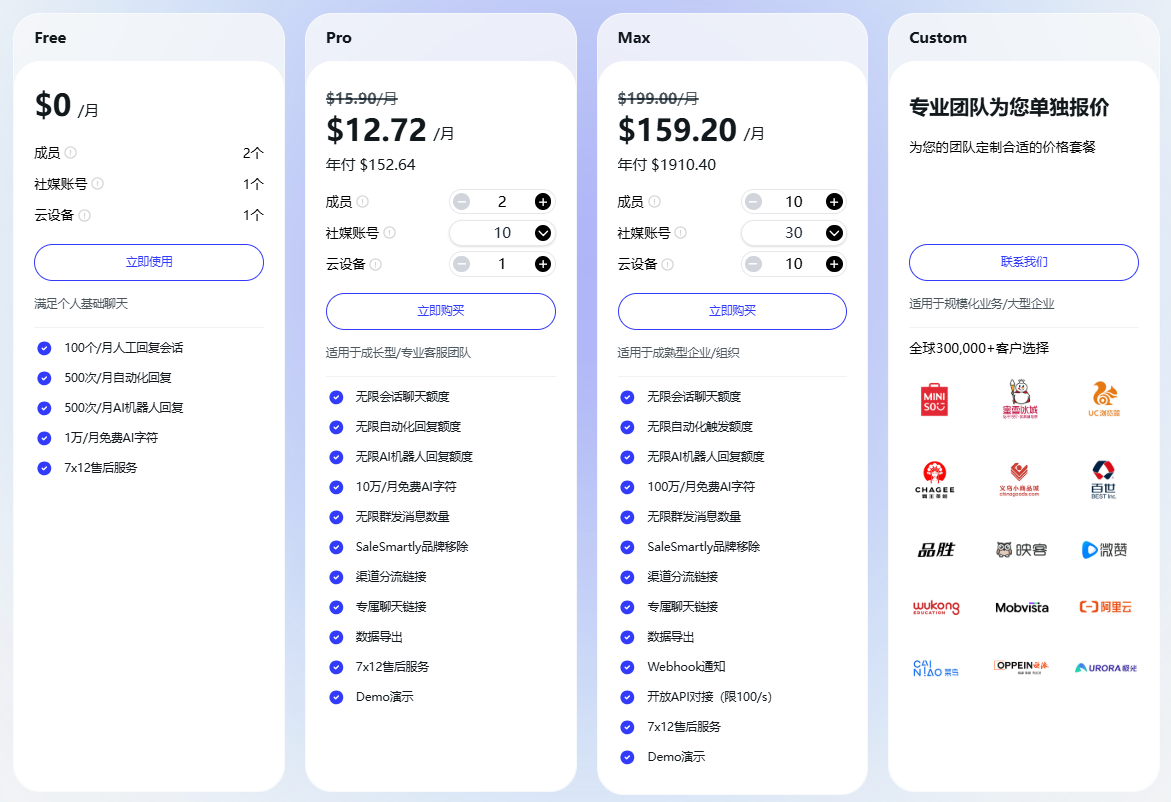This screenshot has width=1171, height=802.
Task: Decrease 成员 count in Max plan
Action: (753, 202)
